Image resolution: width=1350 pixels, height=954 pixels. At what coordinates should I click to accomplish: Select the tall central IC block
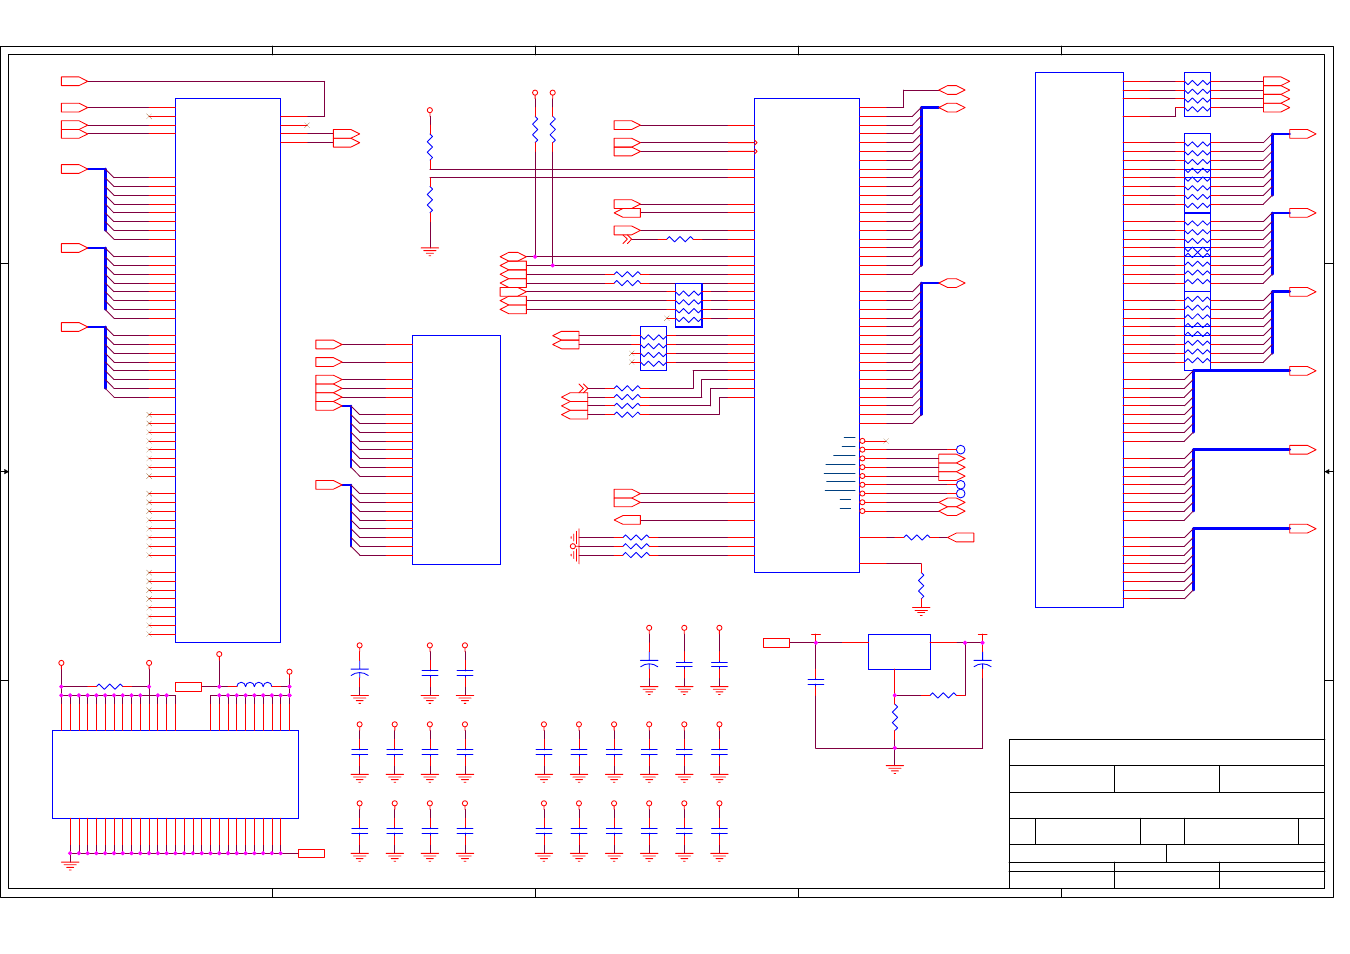point(807,335)
